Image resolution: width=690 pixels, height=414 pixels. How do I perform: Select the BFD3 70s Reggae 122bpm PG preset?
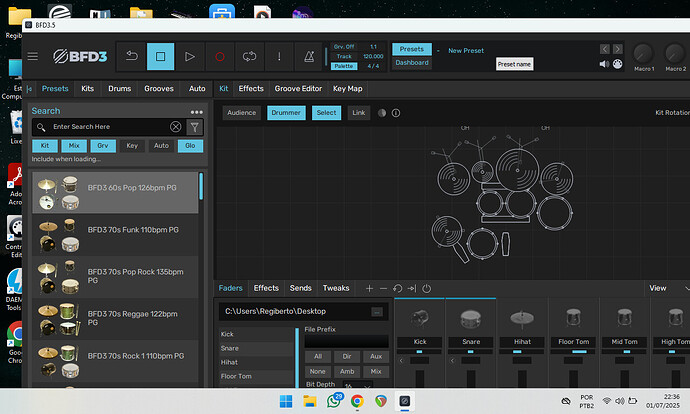click(115, 319)
